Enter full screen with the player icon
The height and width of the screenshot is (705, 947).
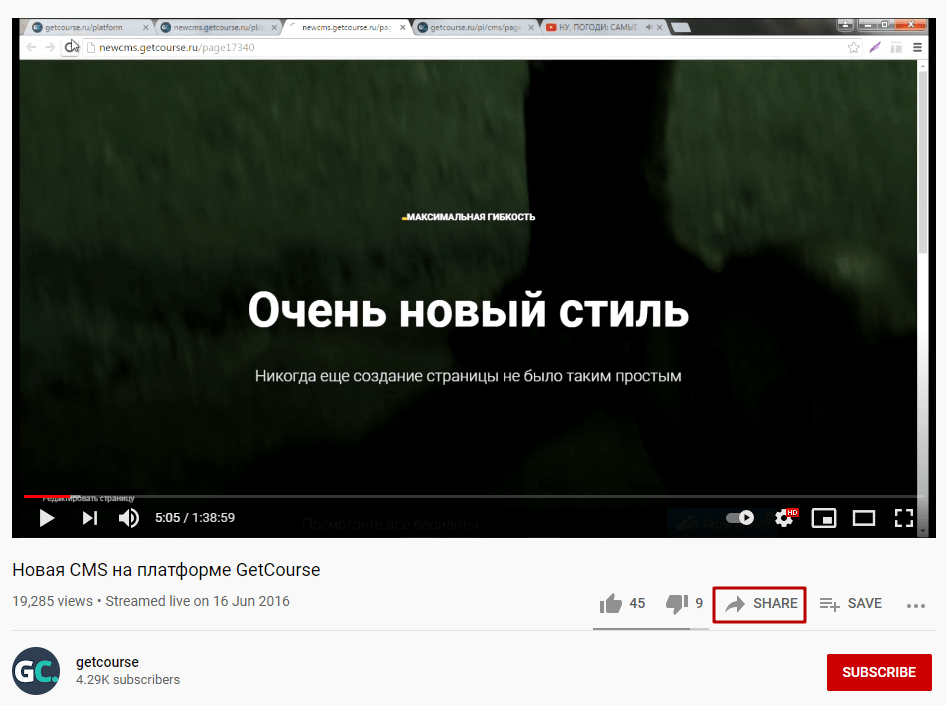[x=904, y=518]
